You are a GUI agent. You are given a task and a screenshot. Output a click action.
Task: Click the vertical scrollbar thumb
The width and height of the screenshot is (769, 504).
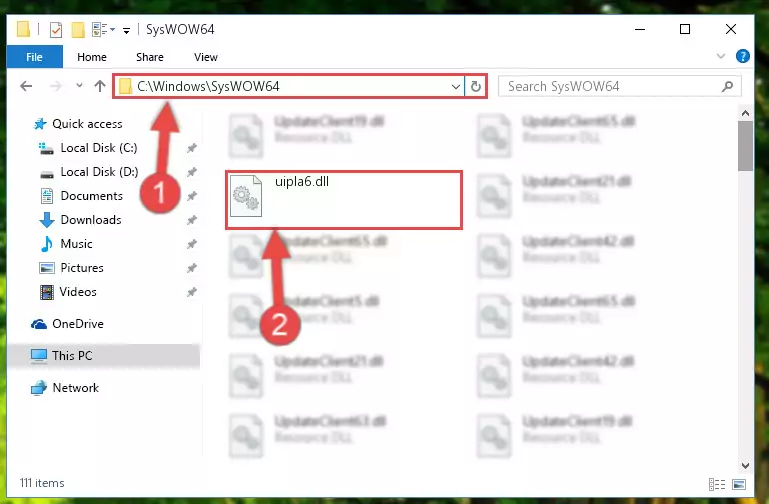coord(745,146)
